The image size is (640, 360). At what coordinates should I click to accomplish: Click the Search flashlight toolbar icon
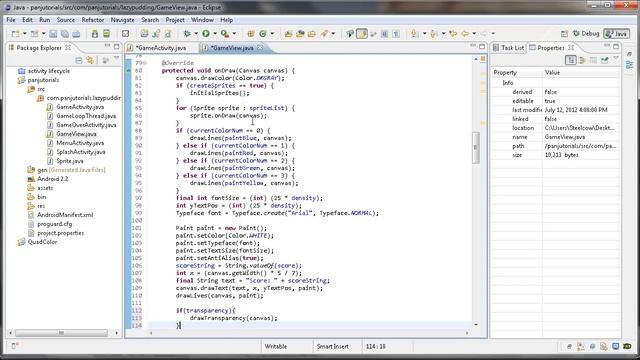[x=324, y=34]
